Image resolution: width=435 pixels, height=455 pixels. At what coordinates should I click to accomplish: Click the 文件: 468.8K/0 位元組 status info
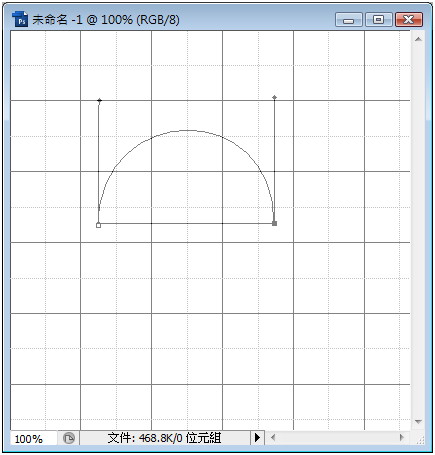tap(164, 438)
